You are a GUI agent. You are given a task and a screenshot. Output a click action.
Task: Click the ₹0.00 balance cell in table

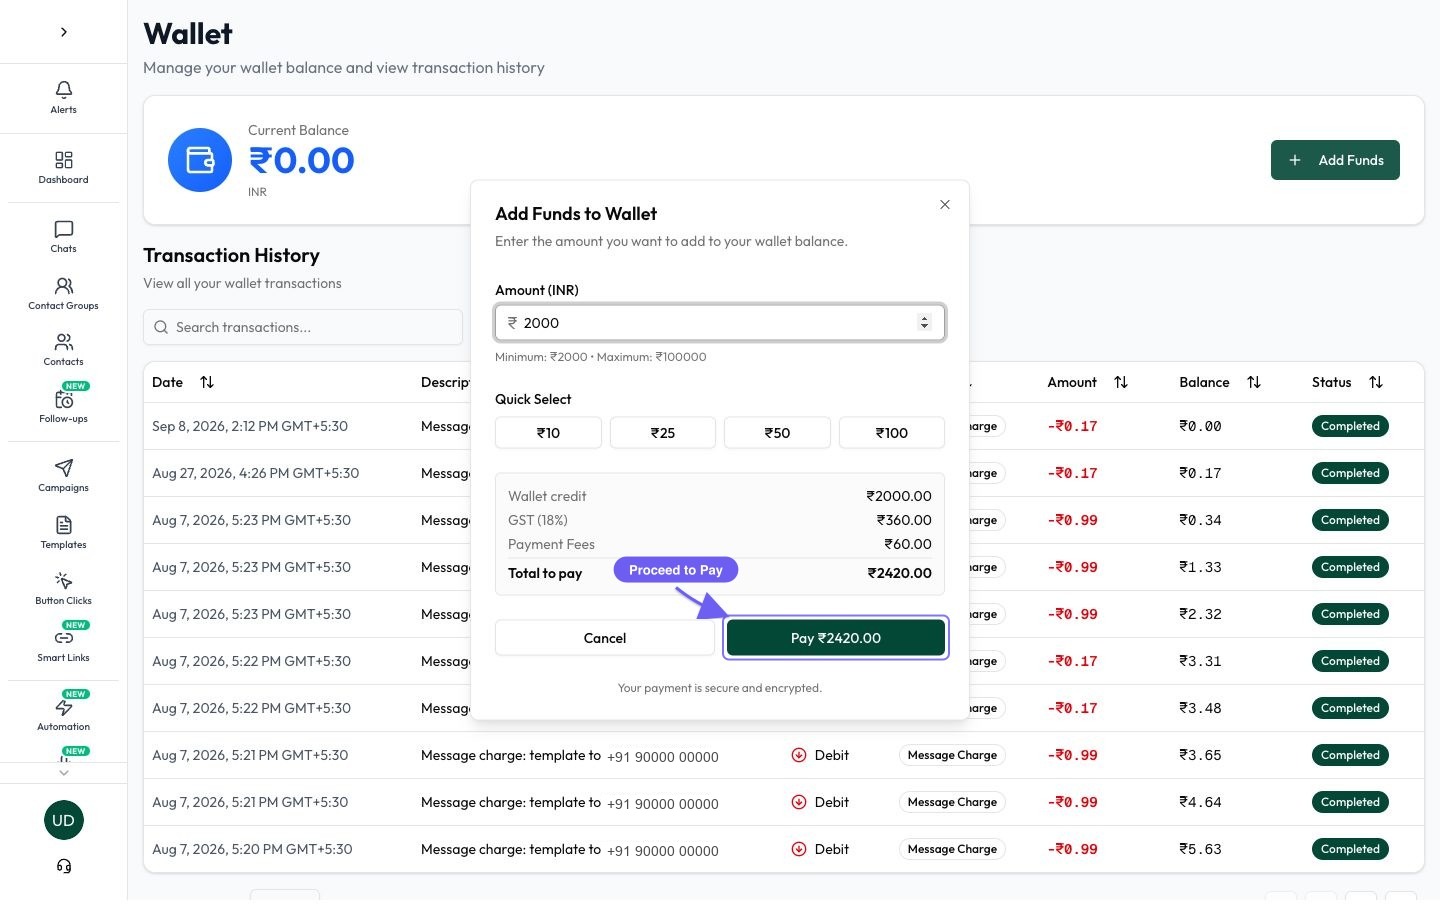click(1200, 426)
